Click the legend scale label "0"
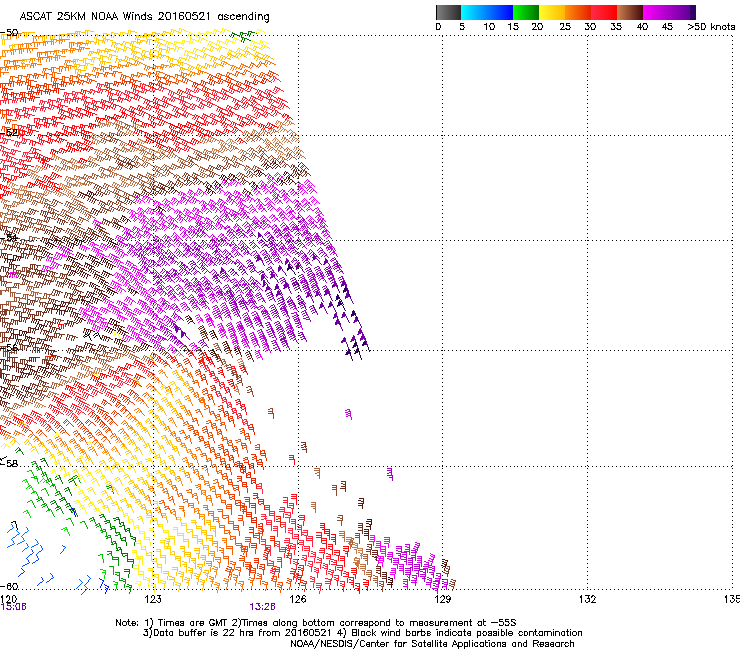Image resolution: width=740 pixels, height=650 pixels. pos(438,27)
